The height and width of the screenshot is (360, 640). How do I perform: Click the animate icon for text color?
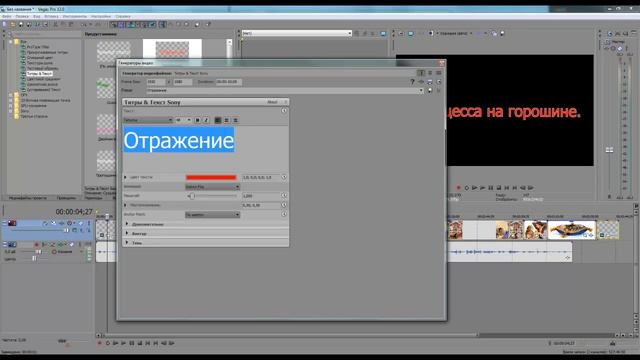[x=284, y=178]
